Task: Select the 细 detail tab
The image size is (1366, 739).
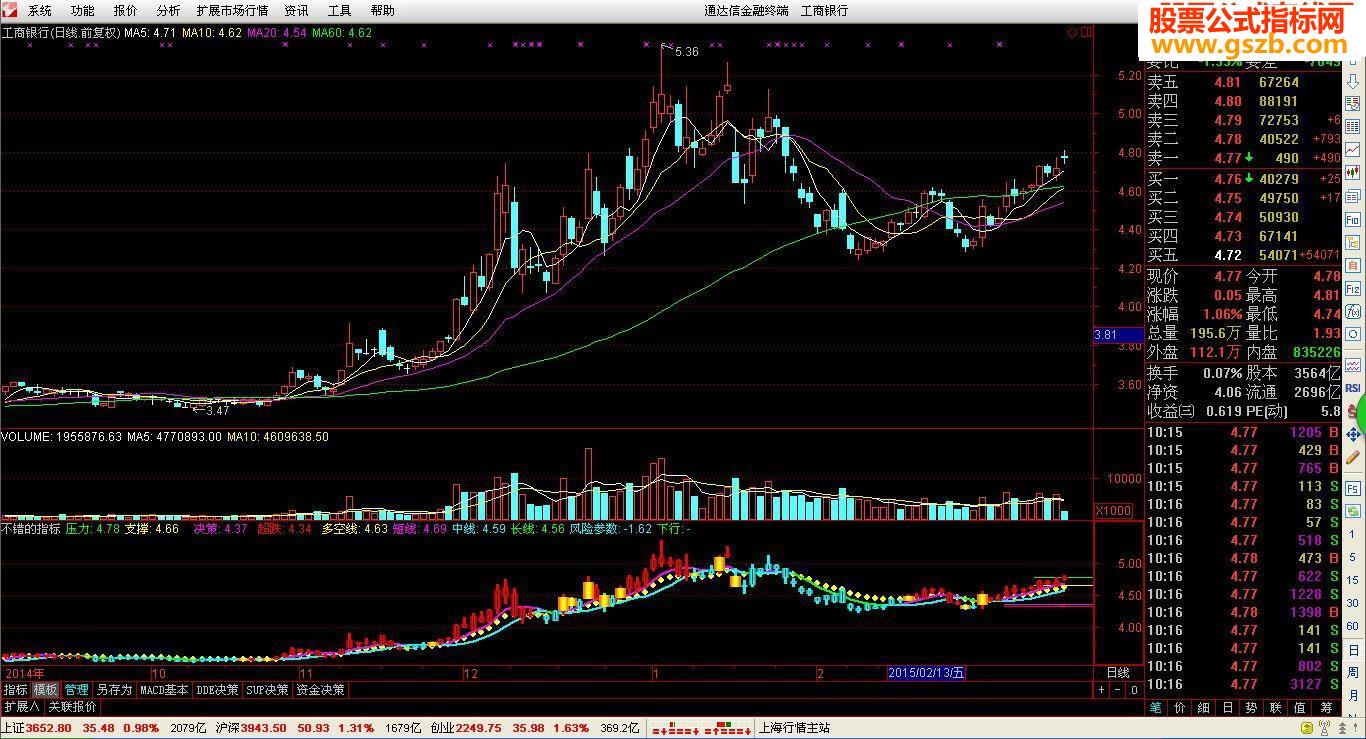Action: coord(1204,707)
